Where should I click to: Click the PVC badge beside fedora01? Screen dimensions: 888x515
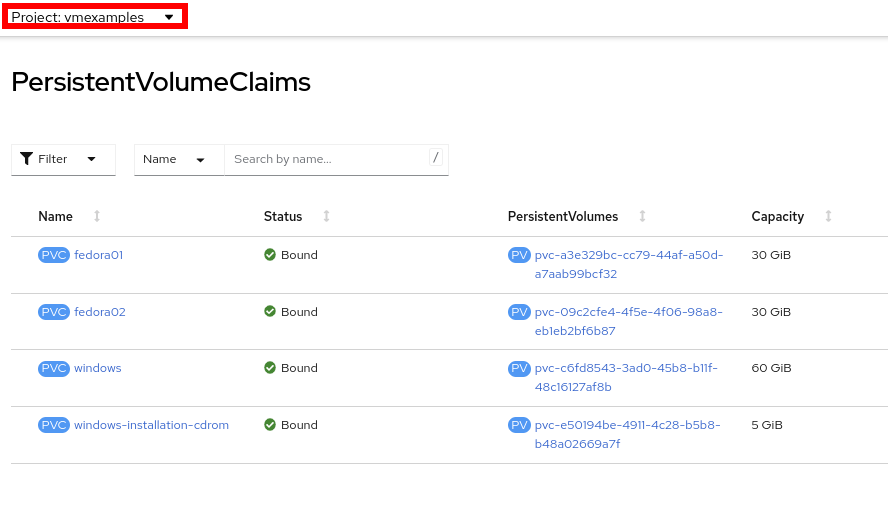point(54,255)
